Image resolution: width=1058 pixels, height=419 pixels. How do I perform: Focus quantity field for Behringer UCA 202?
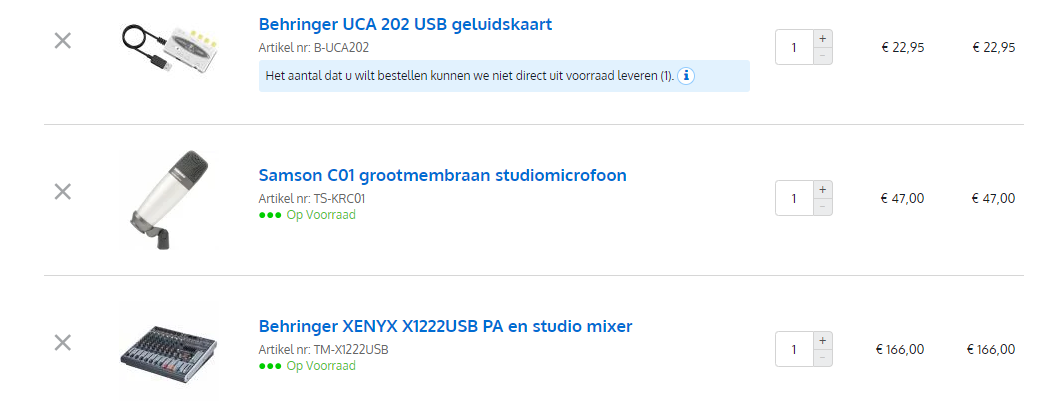[x=794, y=47]
